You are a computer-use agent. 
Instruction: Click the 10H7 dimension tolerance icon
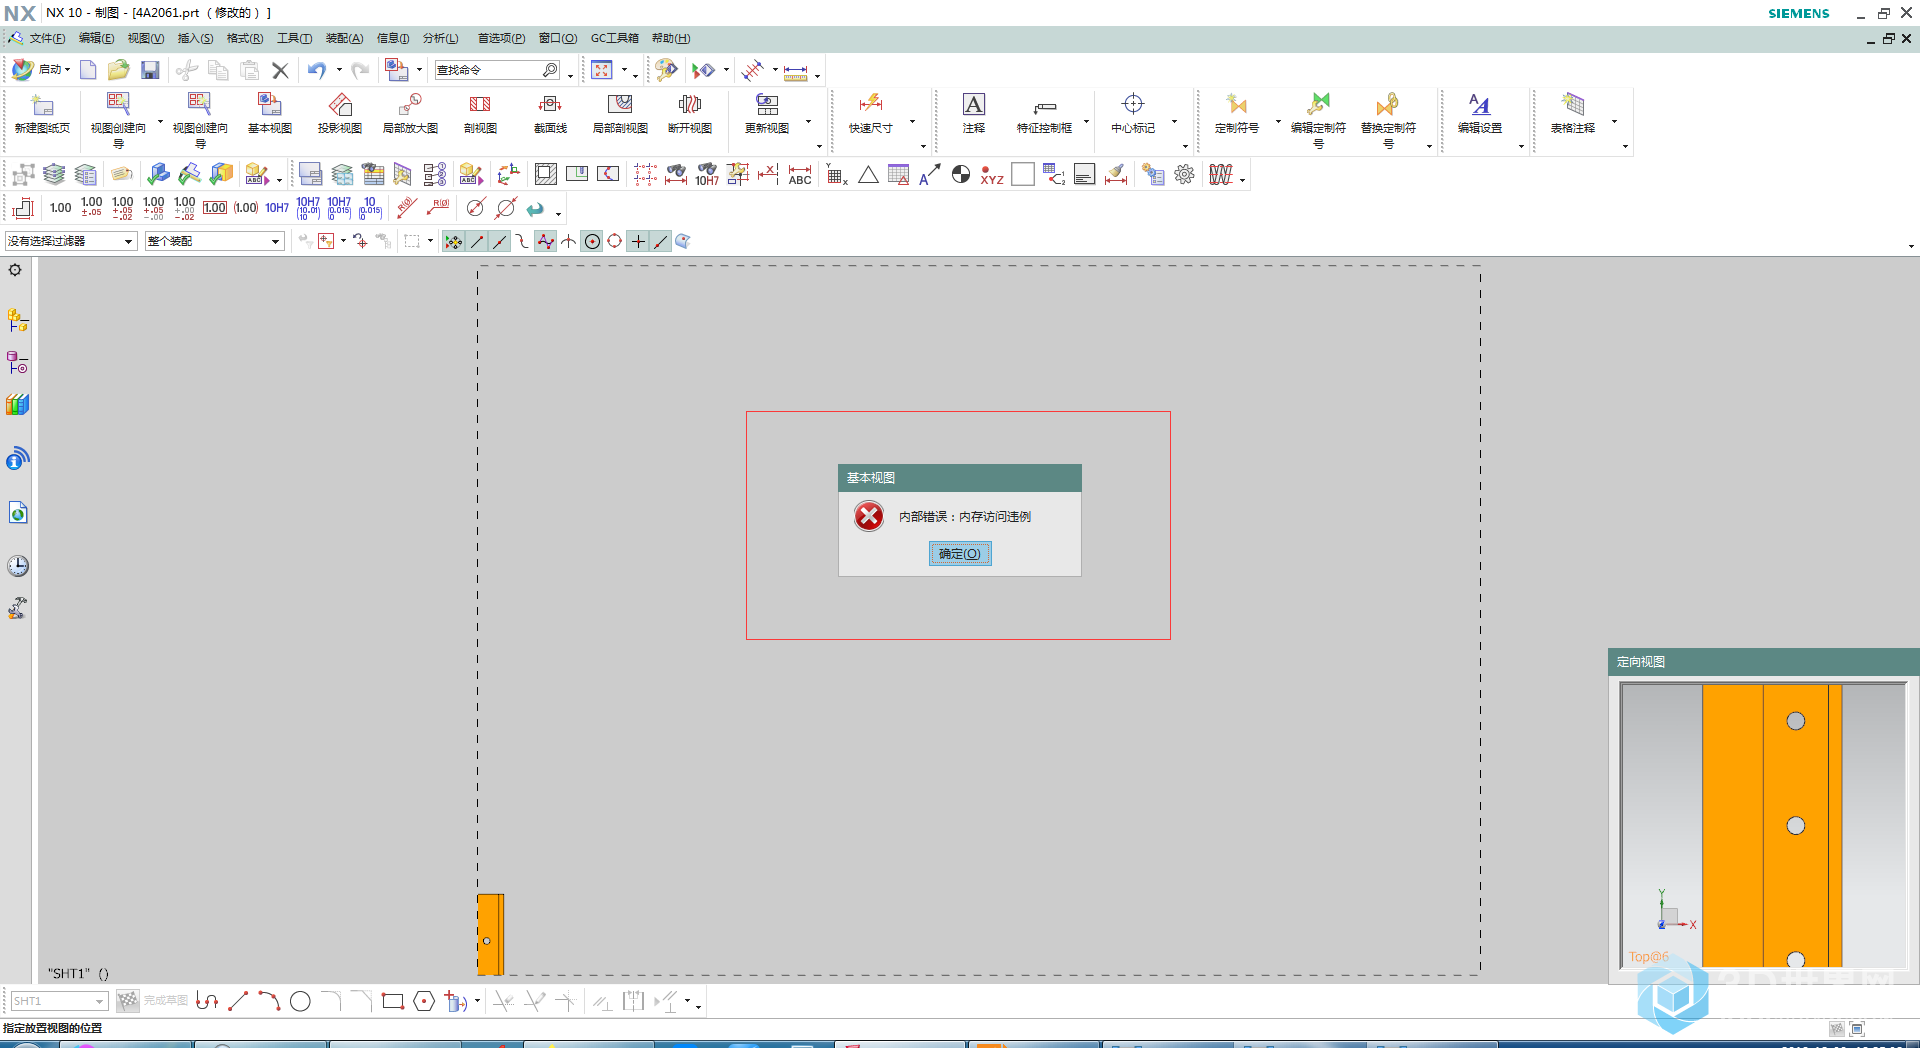[277, 208]
